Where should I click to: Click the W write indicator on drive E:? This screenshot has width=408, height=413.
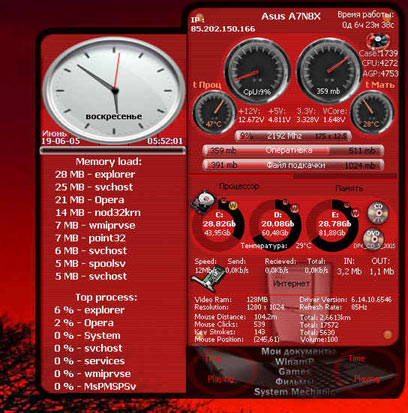pyautogui.click(x=355, y=212)
